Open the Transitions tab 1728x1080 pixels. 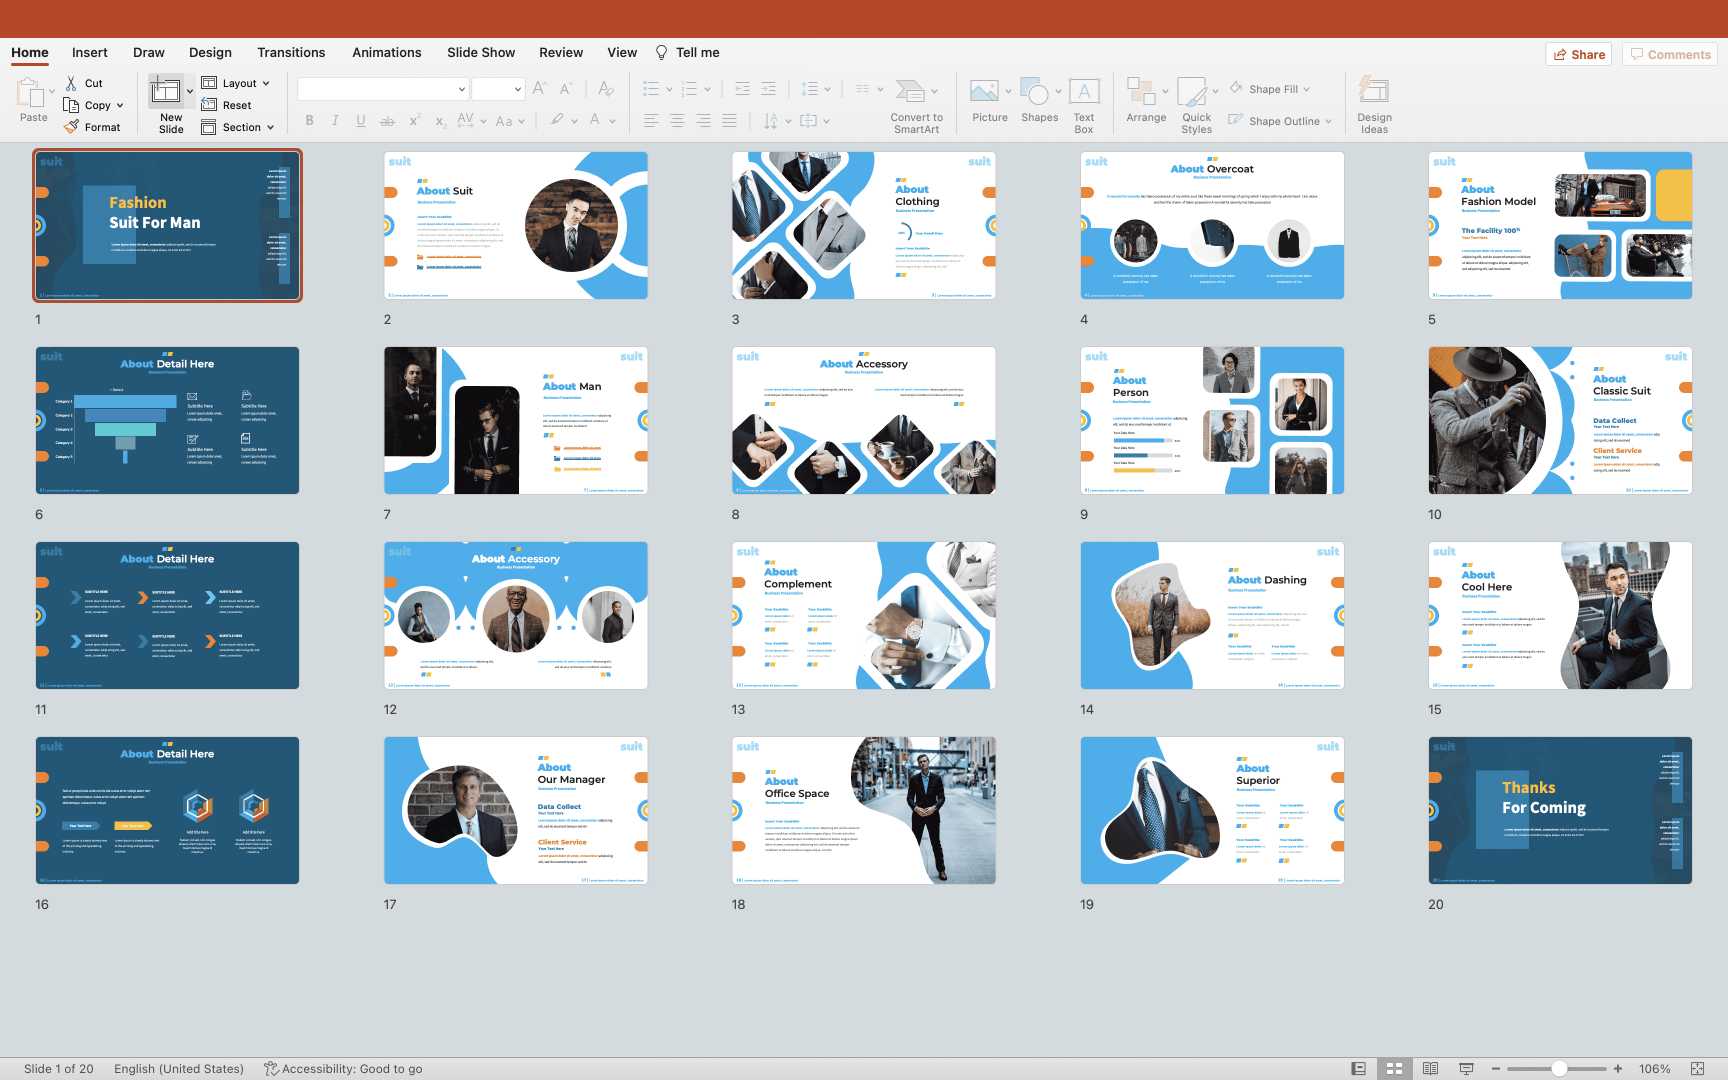[291, 53]
